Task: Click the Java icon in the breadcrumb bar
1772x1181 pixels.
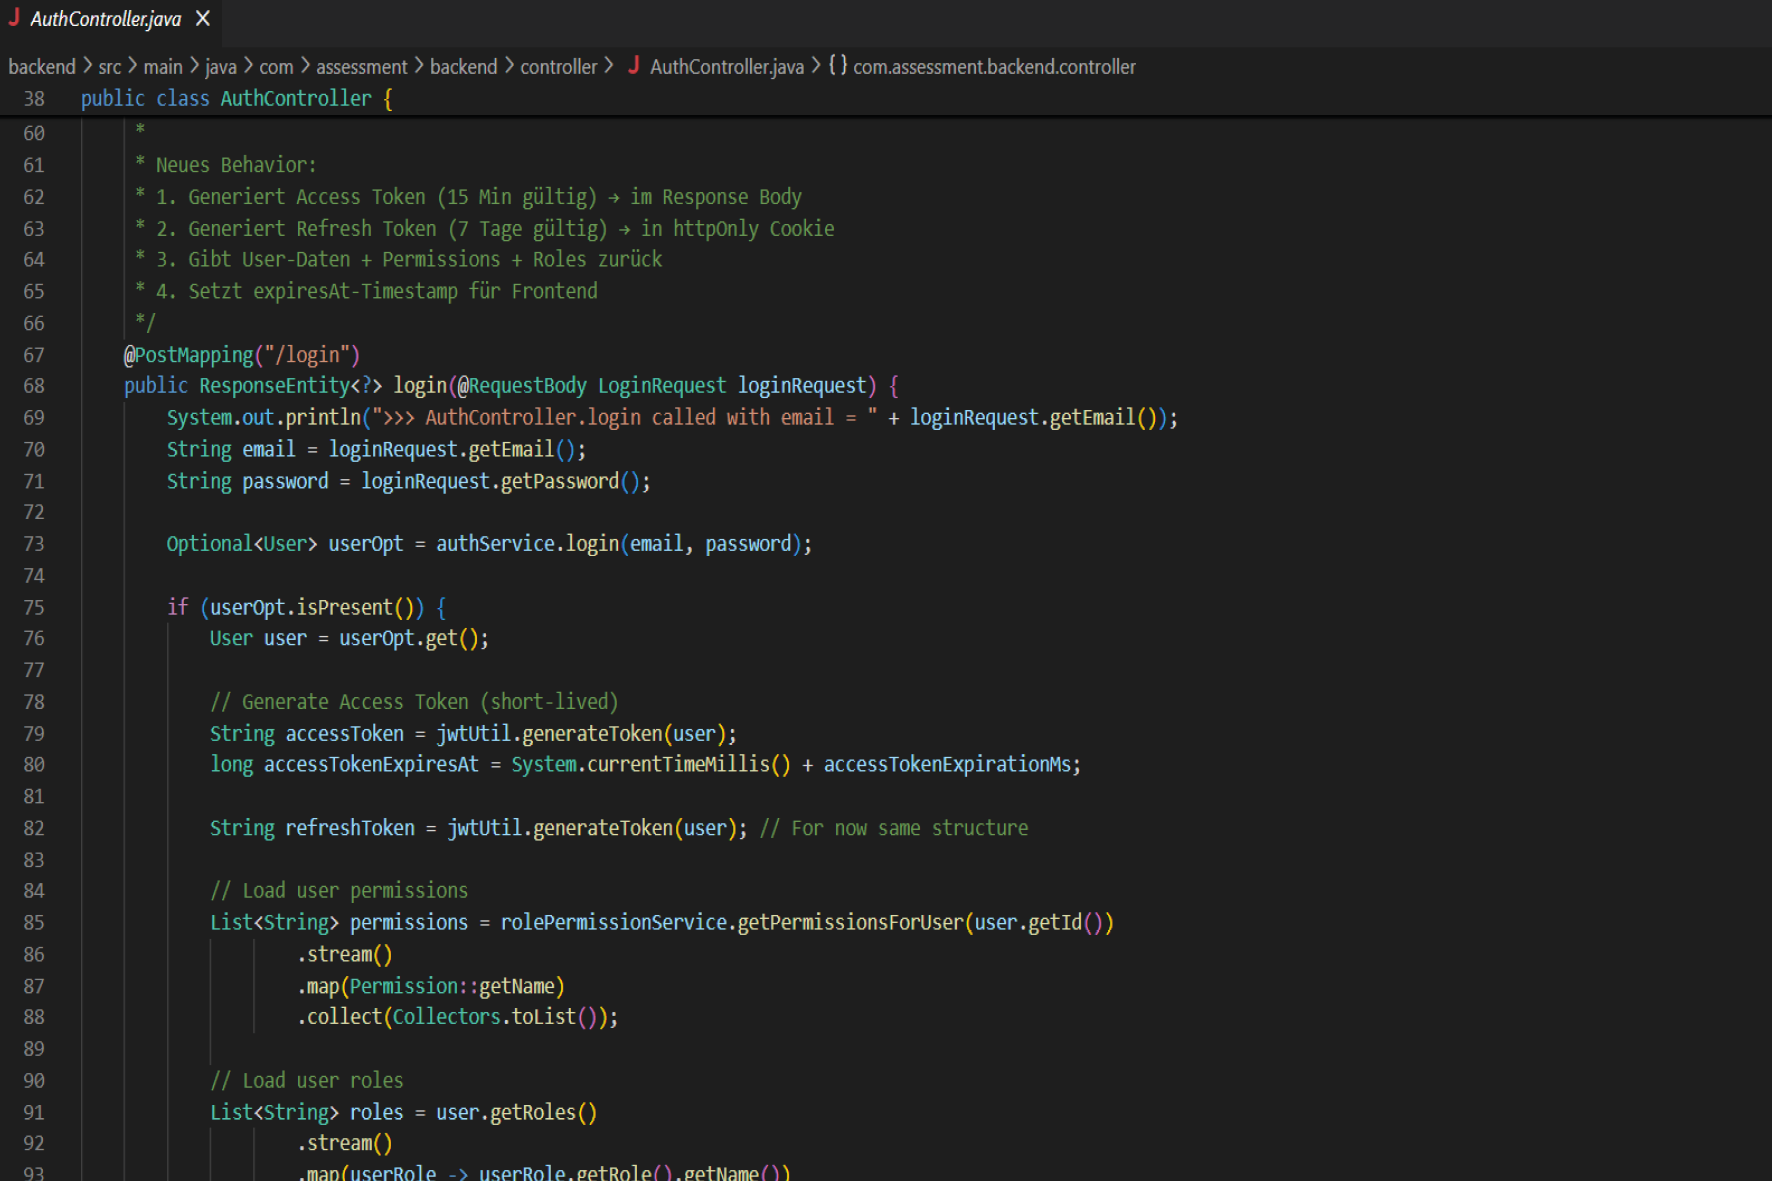Action: [634, 66]
